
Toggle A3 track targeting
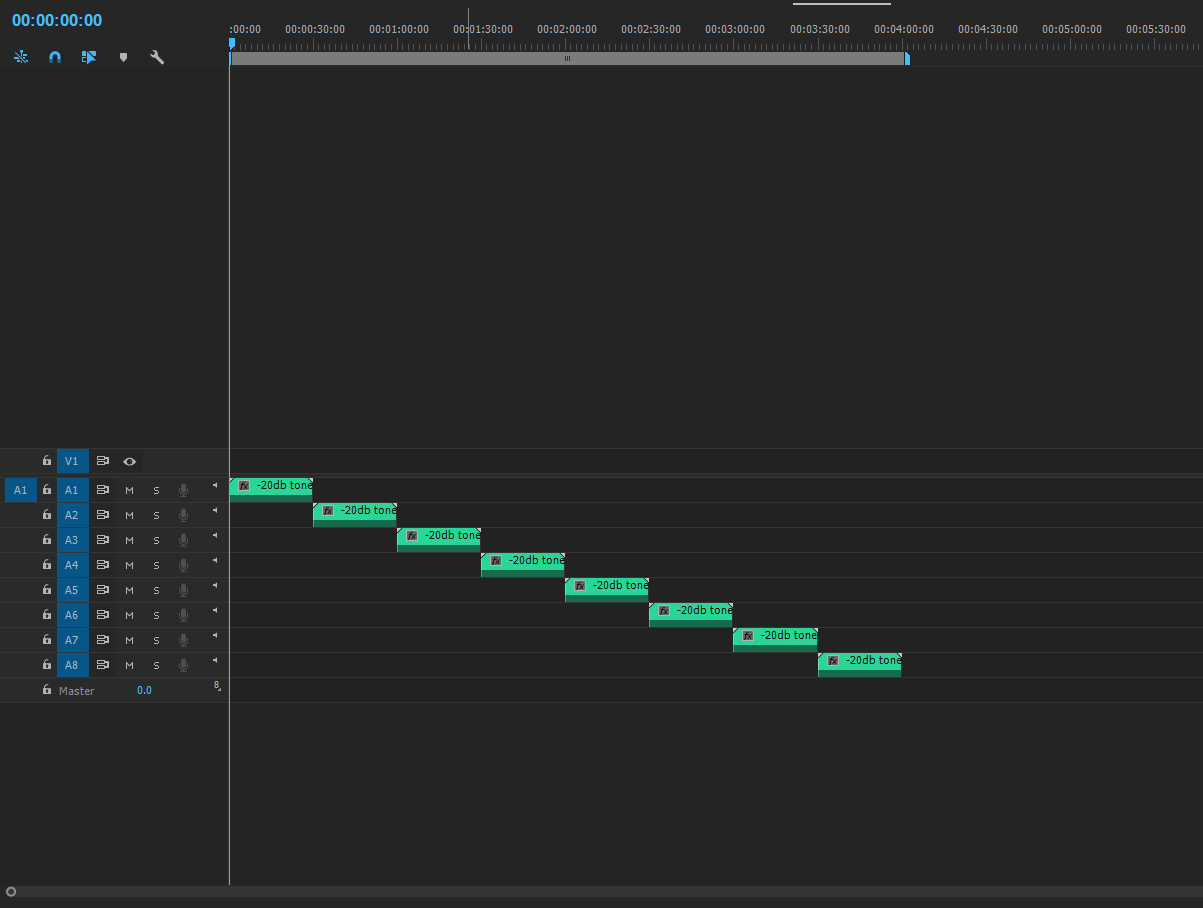(x=72, y=540)
